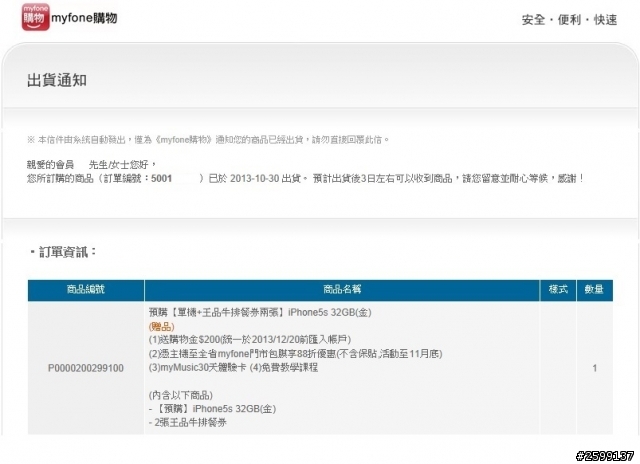Click the myfone門市包膜享88折 gift line
The width and height of the screenshot is (640, 464).
click(296, 353)
